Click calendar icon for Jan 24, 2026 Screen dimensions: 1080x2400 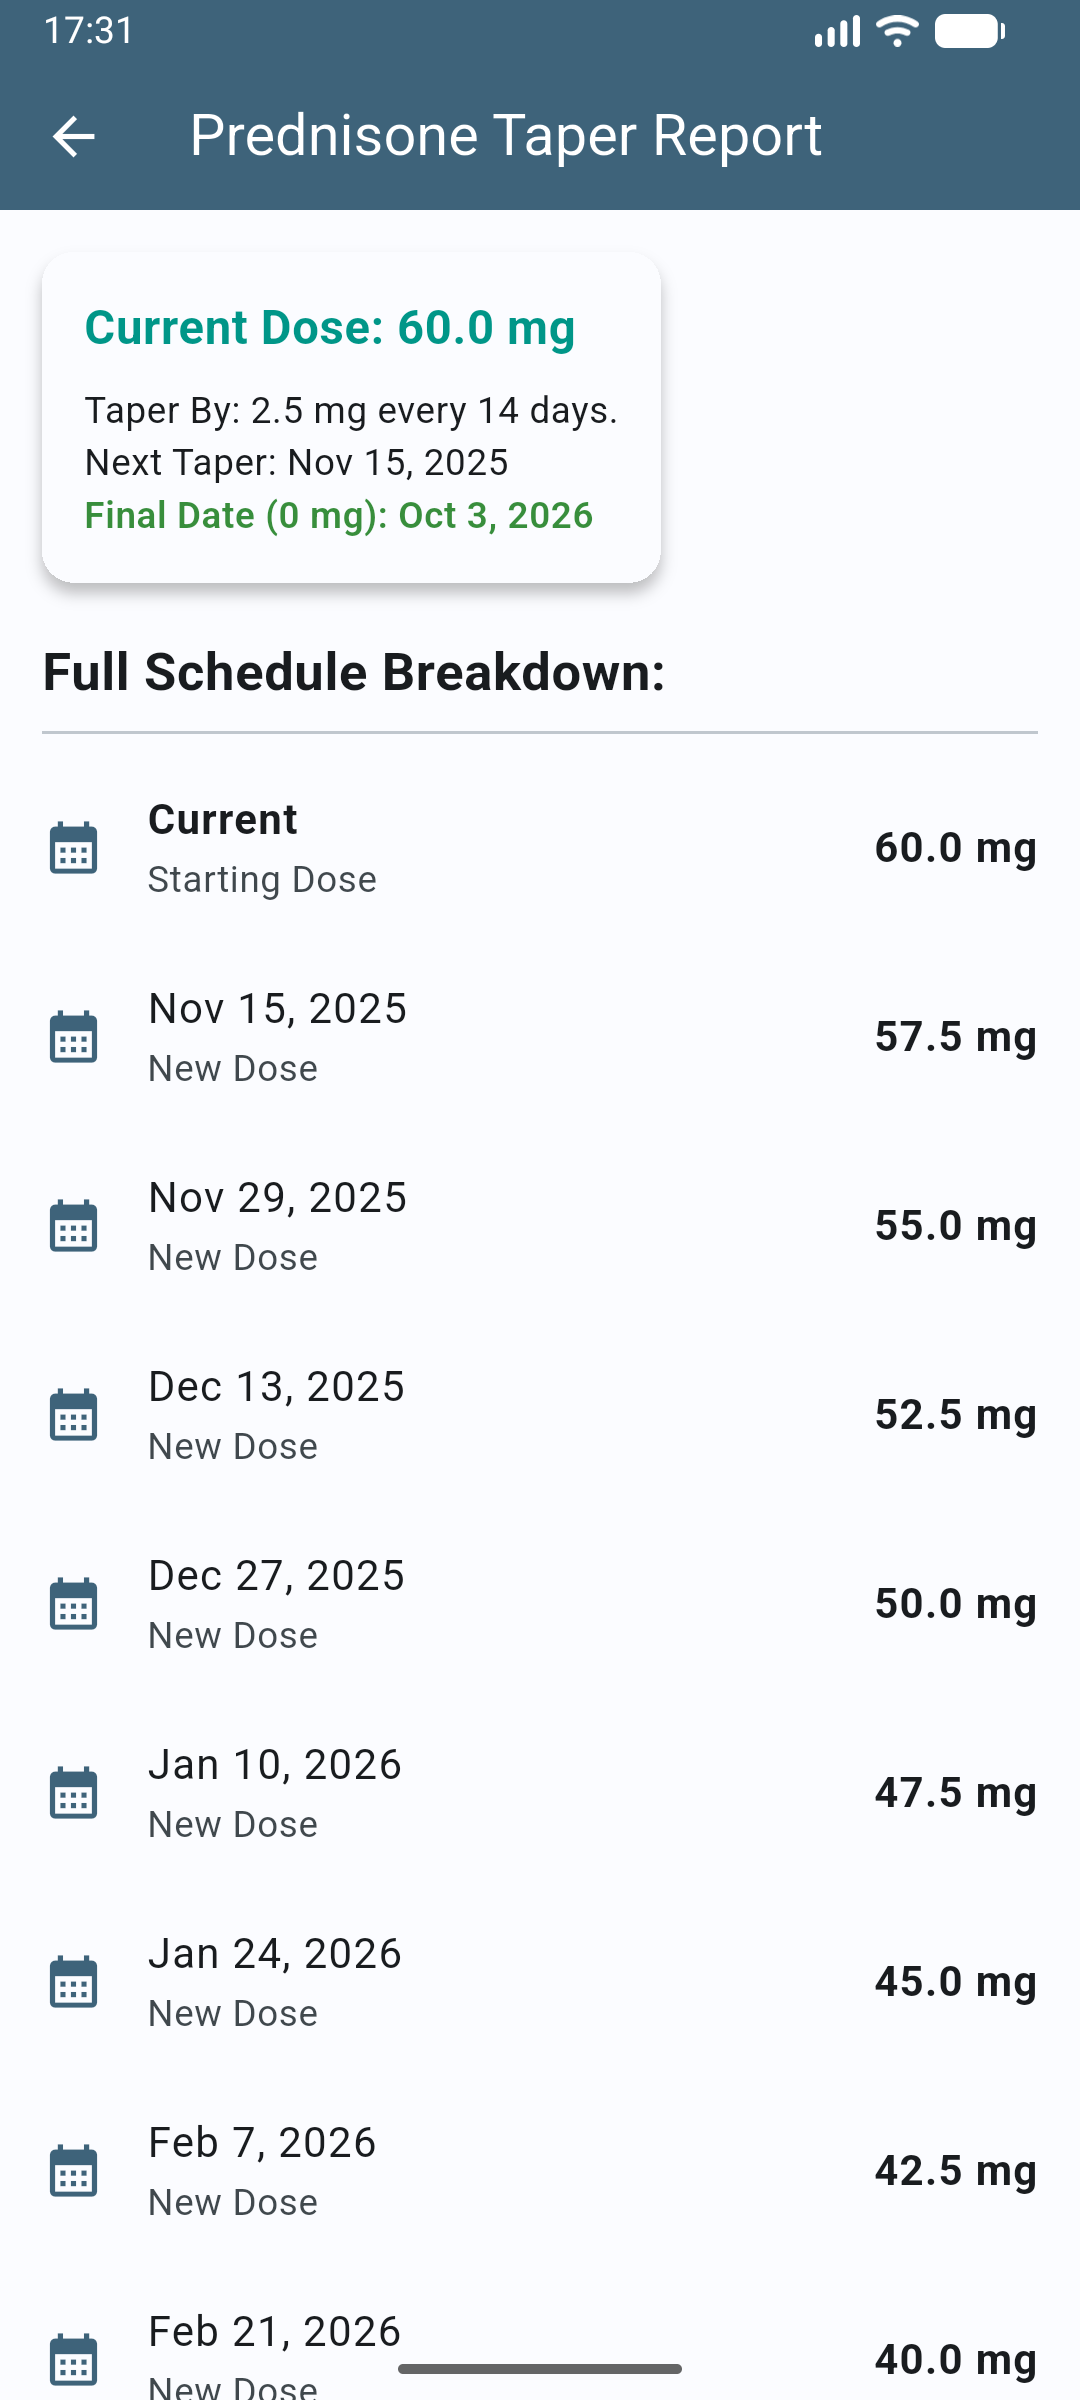[x=73, y=1982]
